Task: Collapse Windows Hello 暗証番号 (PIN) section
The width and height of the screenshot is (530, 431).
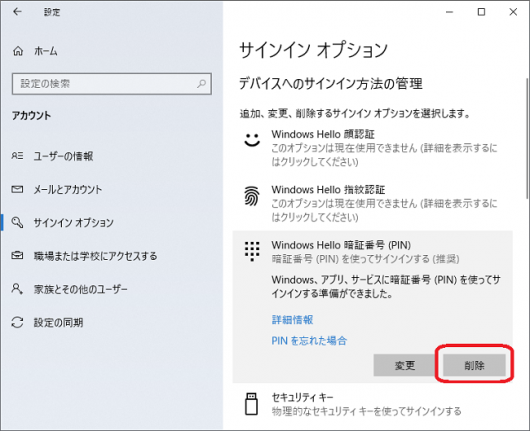Action: point(372,252)
